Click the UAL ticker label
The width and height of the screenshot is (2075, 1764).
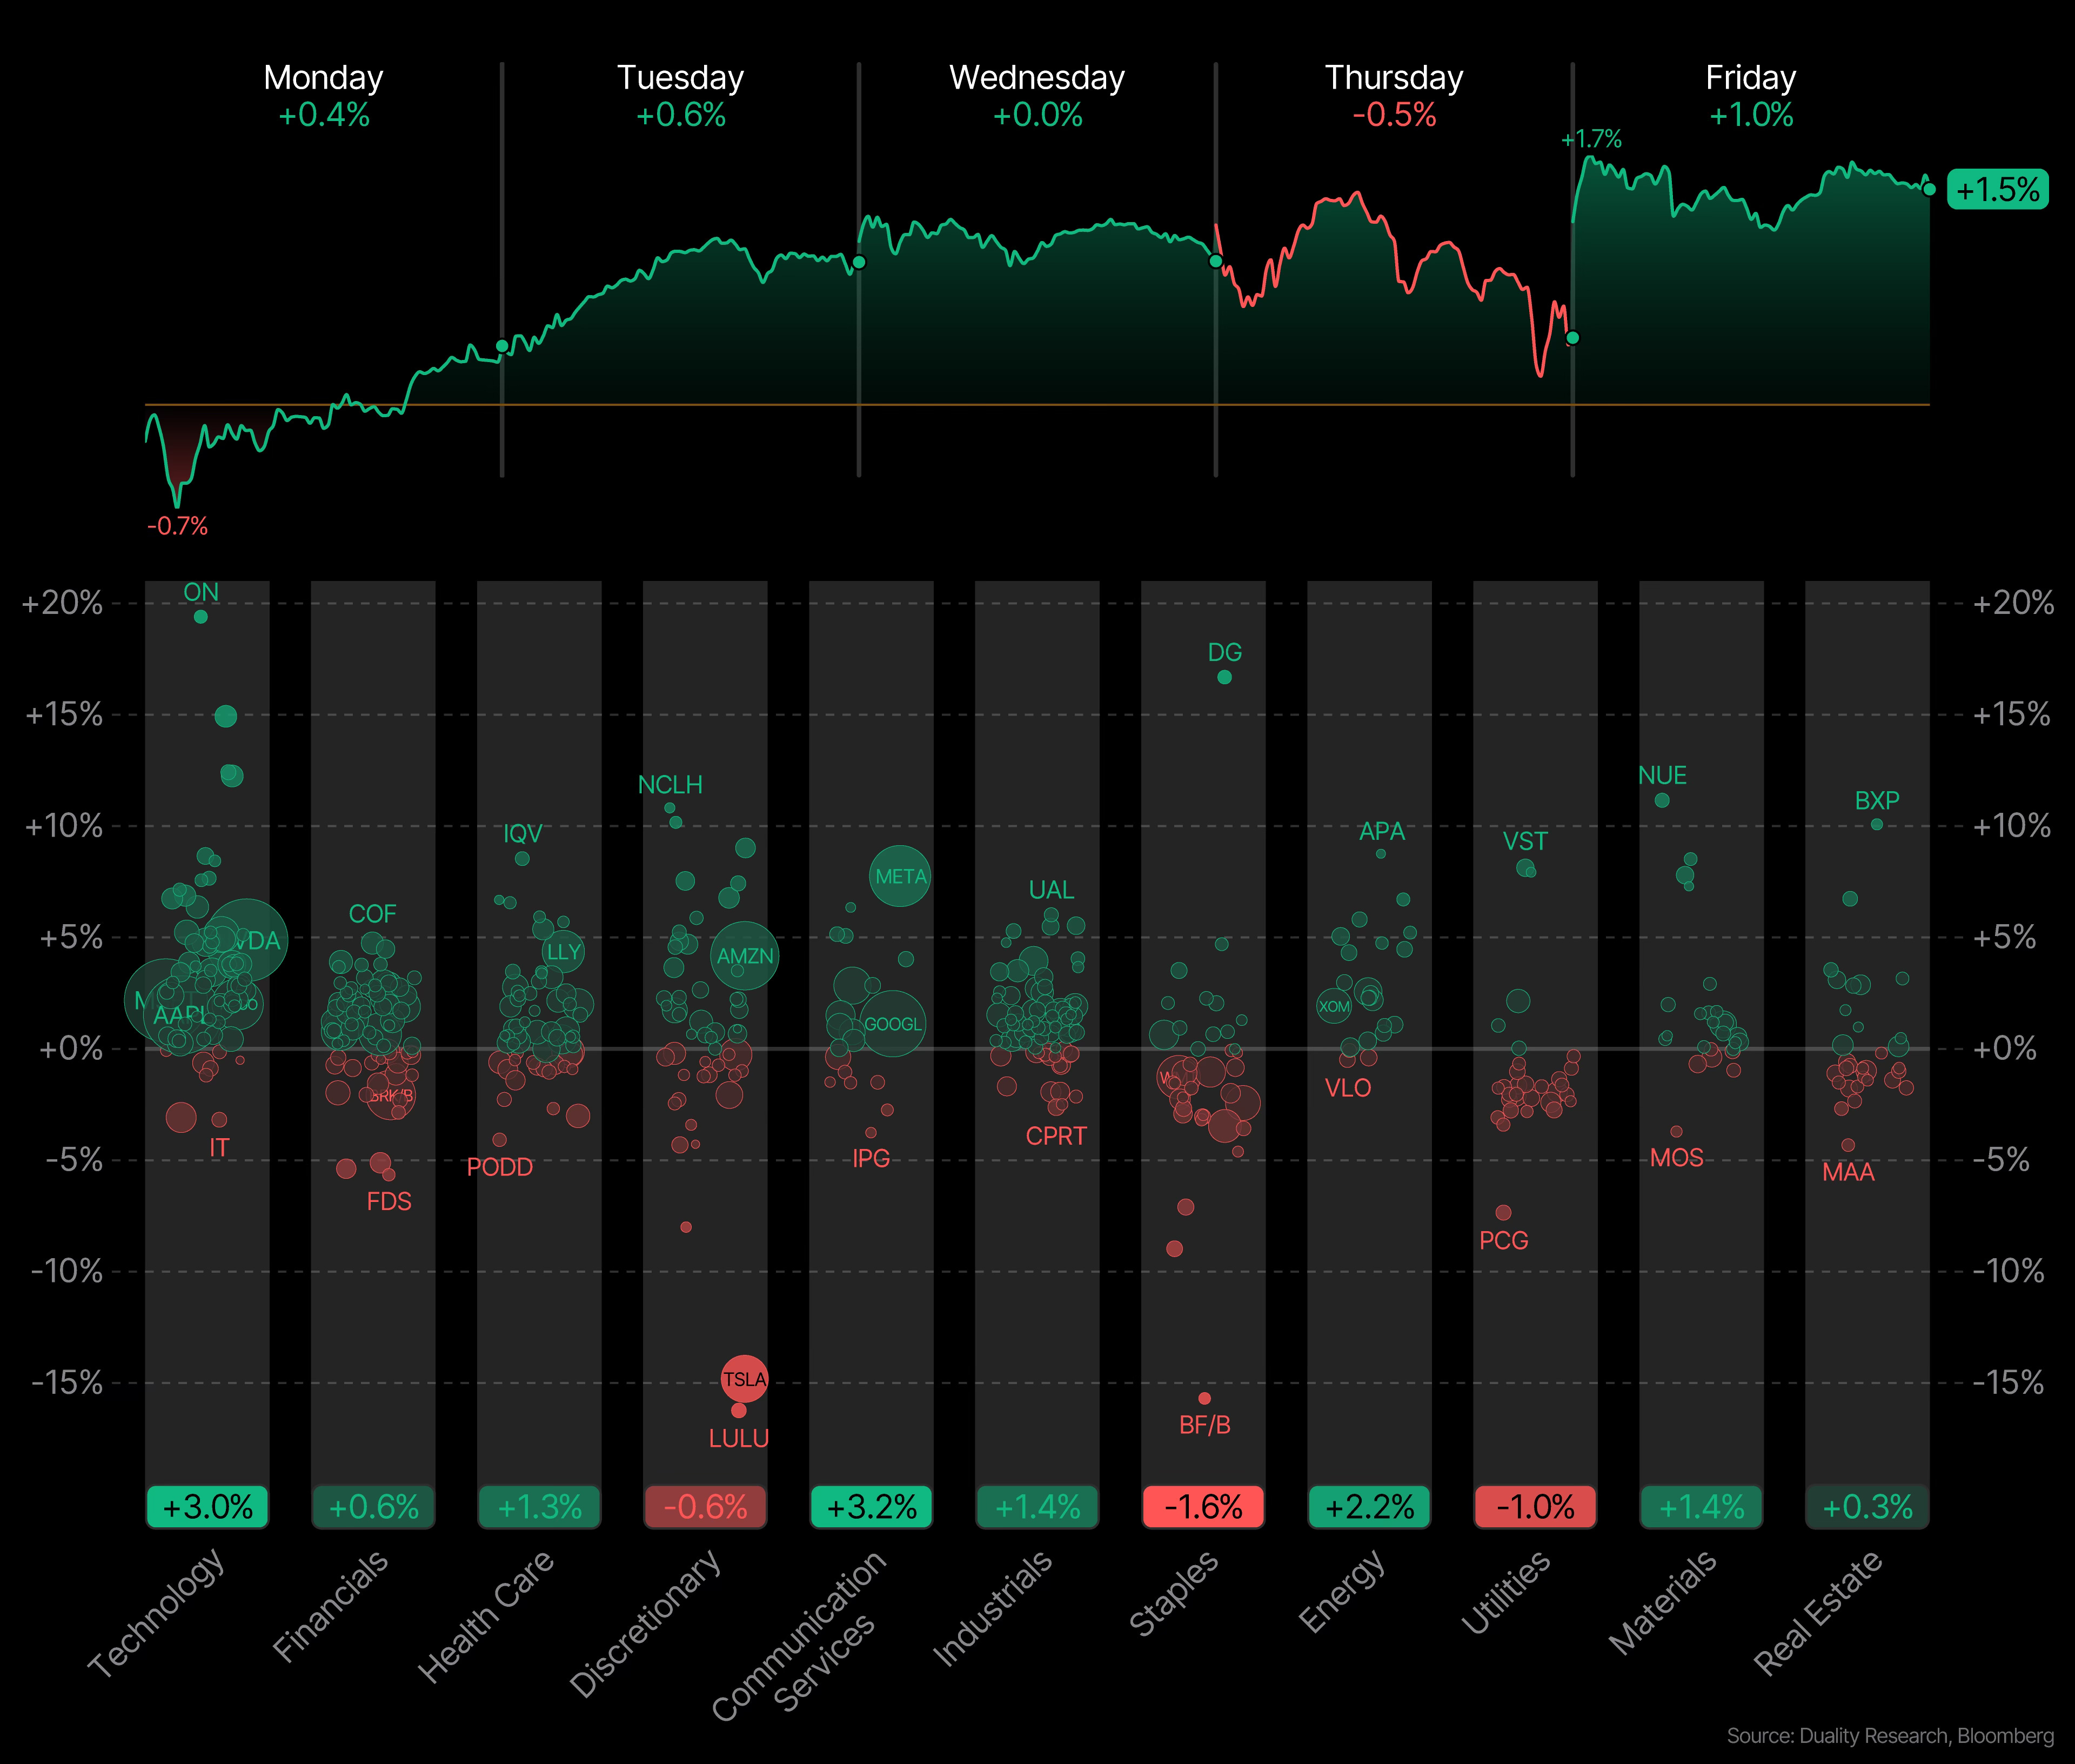pos(1051,890)
